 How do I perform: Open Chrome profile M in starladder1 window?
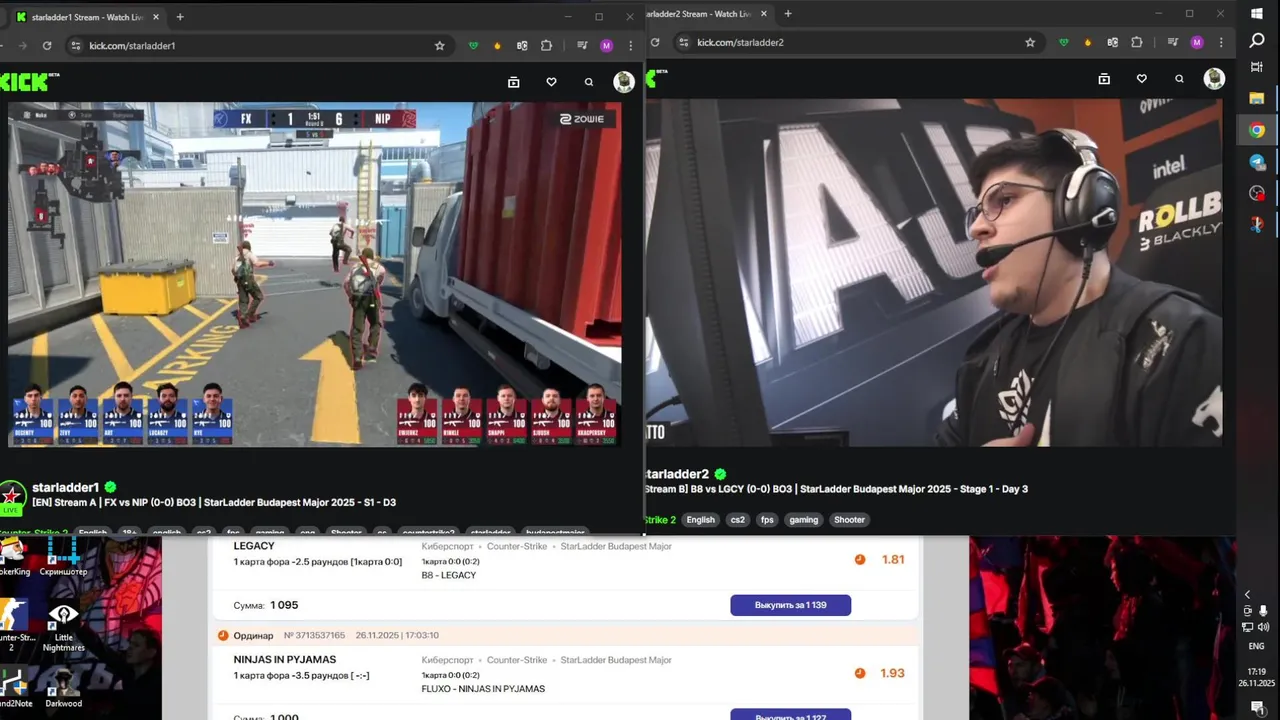(x=606, y=45)
